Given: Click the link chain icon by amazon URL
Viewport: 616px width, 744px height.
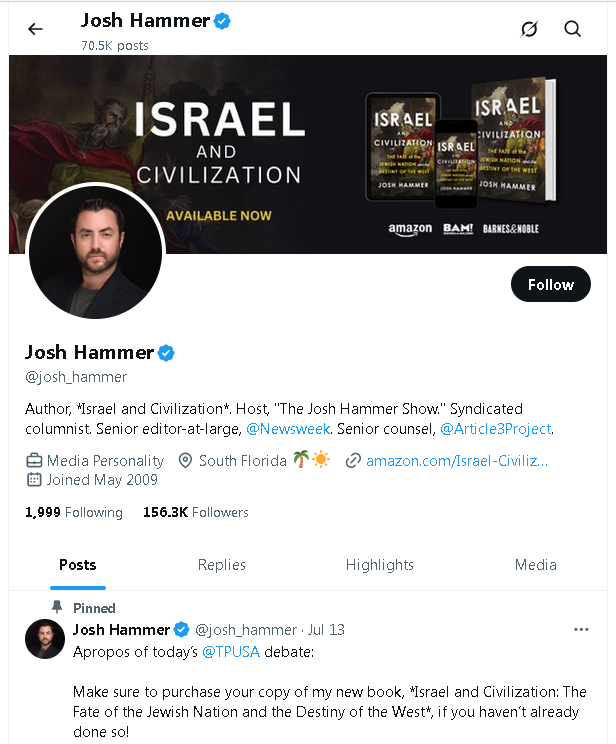Looking at the screenshot, I should click(x=352, y=461).
